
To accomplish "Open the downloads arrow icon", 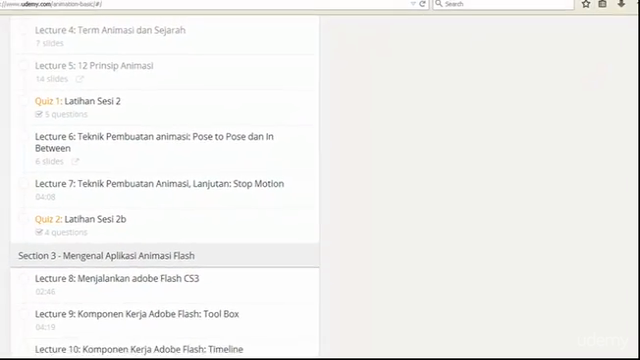I will tap(621, 4).
